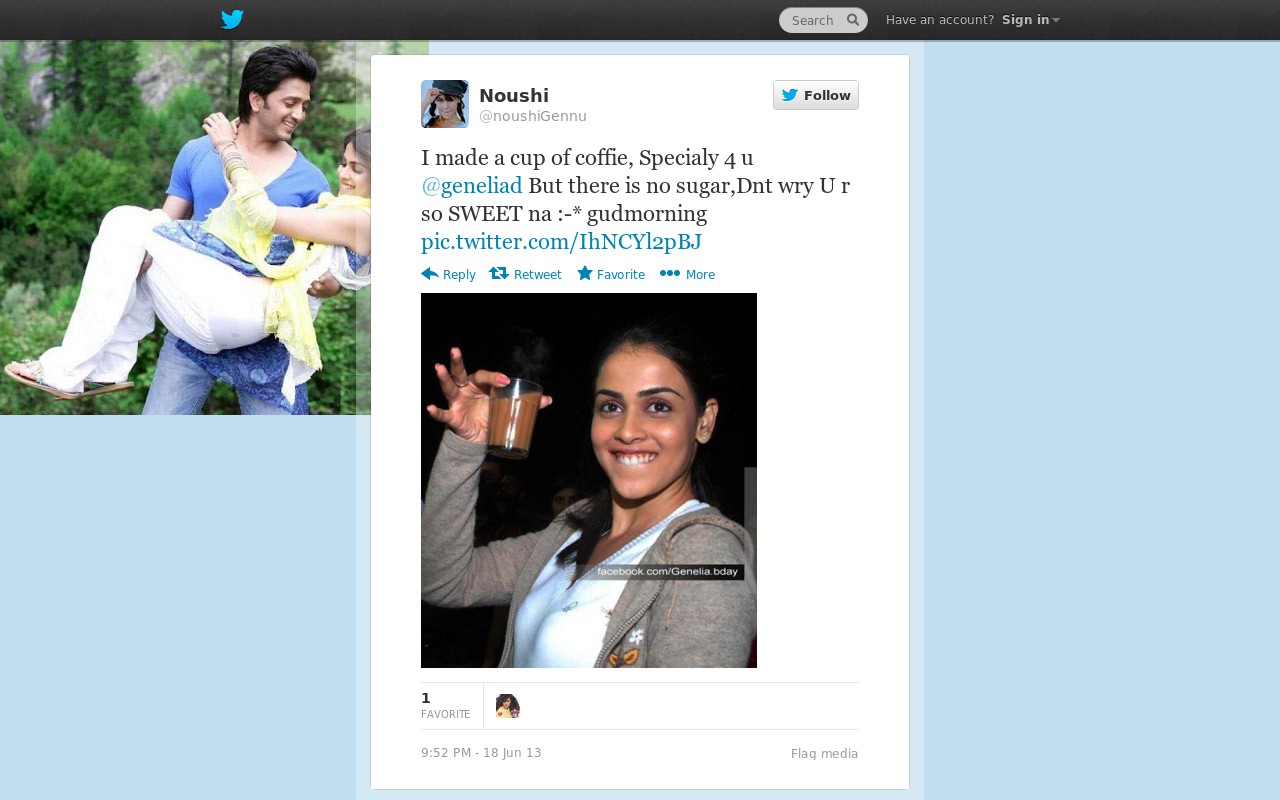
Task: Open the avatar of user who favorited
Action: [508, 706]
